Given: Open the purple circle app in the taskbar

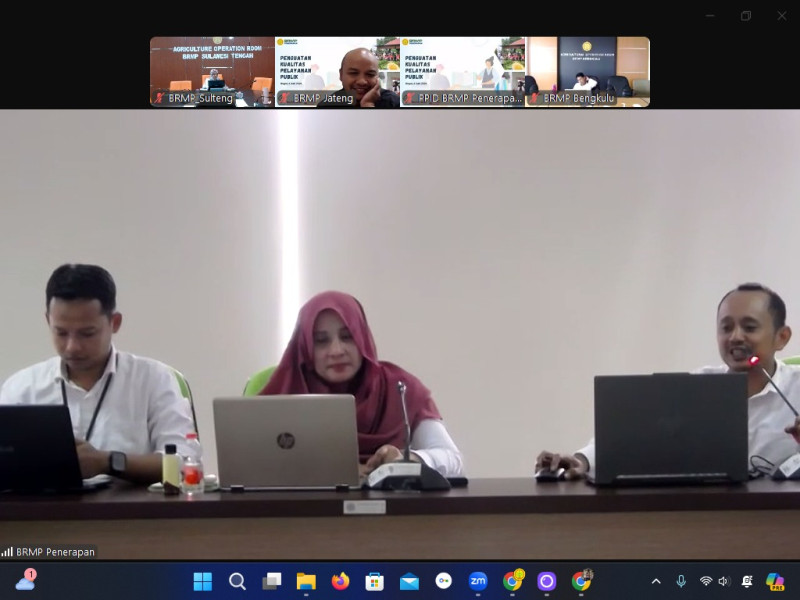Looking at the screenshot, I should click(546, 581).
